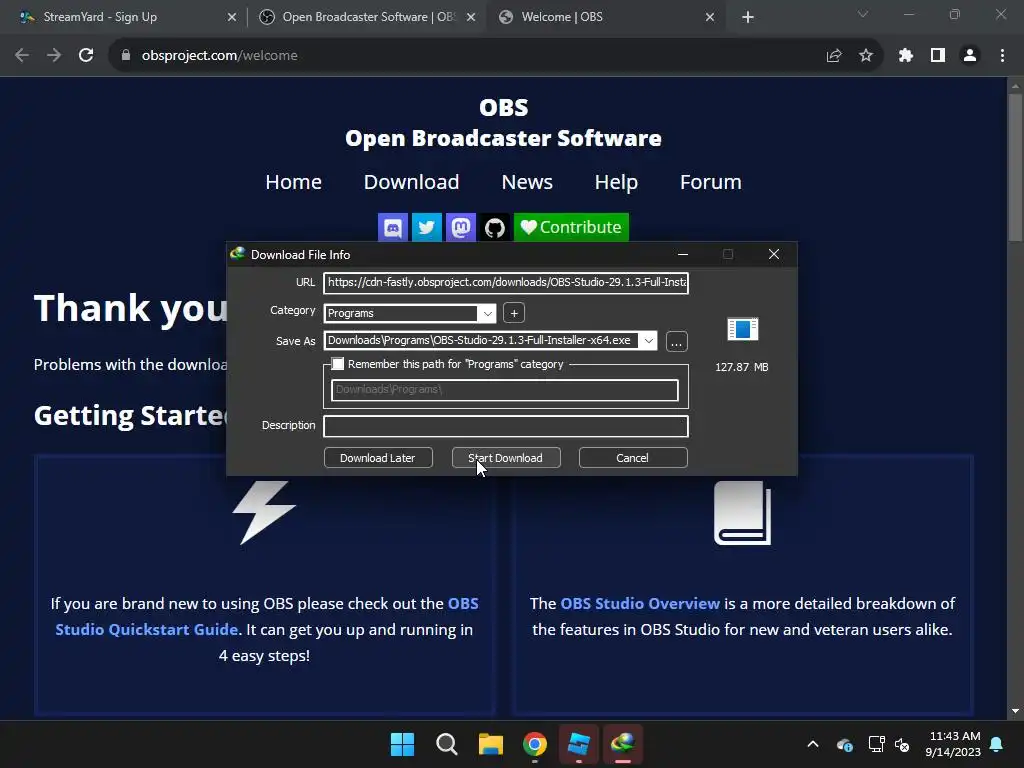The image size is (1024, 768).
Task: Show hidden tray icons chevron
Action: pyautogui.click(x=813, y=744)
